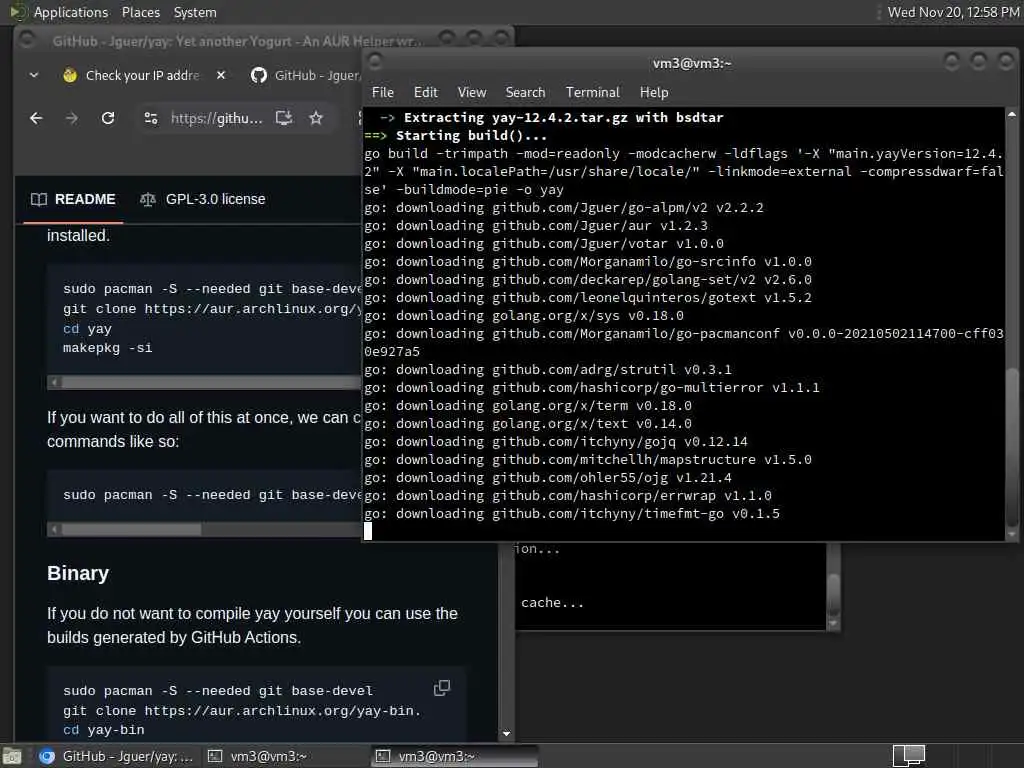Click the date and time clock

pyautogui.click(x=953, y=12)
